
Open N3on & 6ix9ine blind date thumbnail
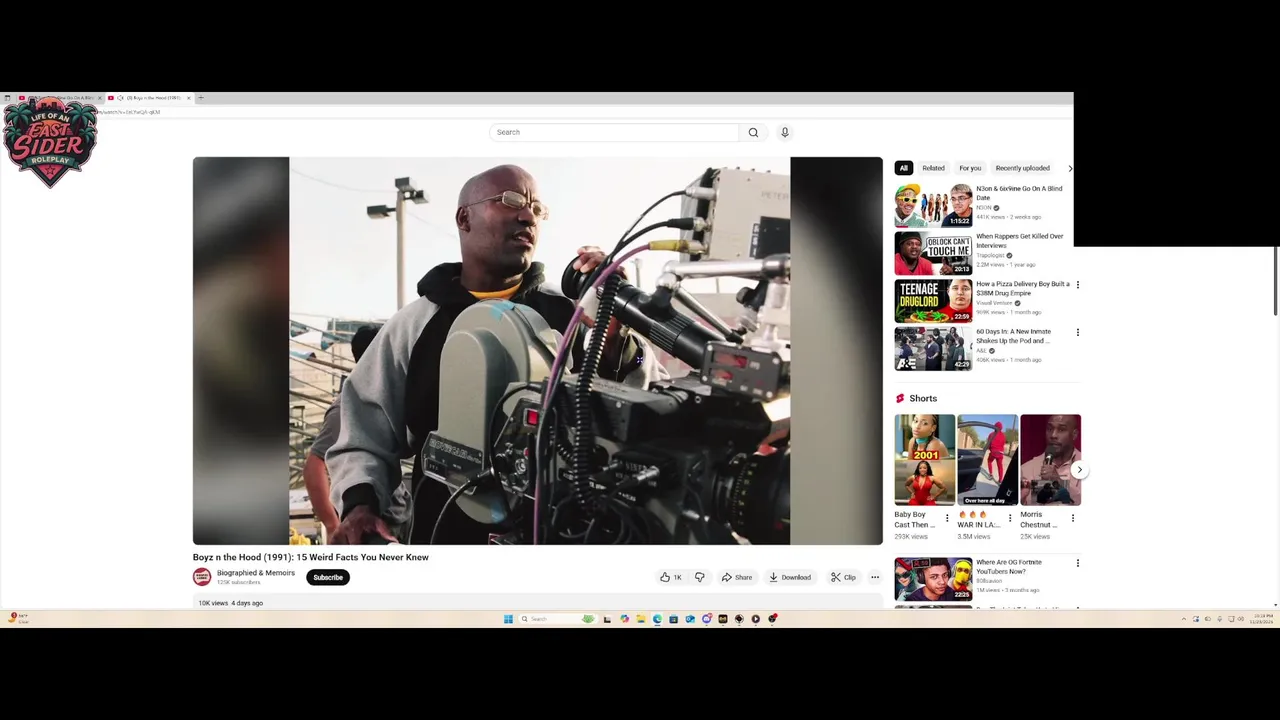(x=933, y=205)
